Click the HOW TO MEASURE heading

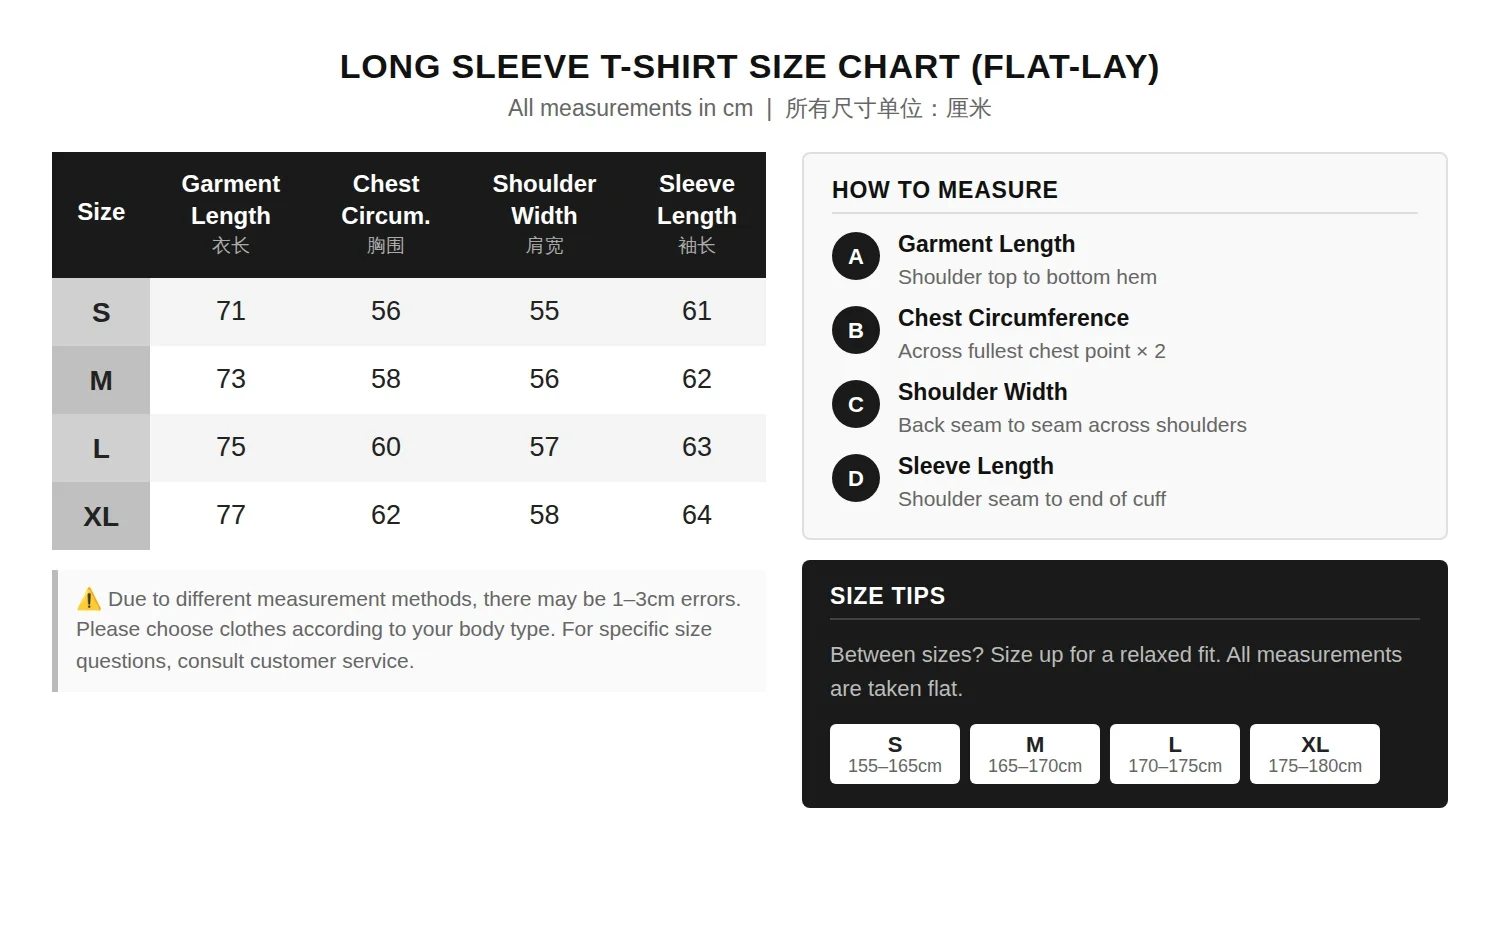point(945,190)
